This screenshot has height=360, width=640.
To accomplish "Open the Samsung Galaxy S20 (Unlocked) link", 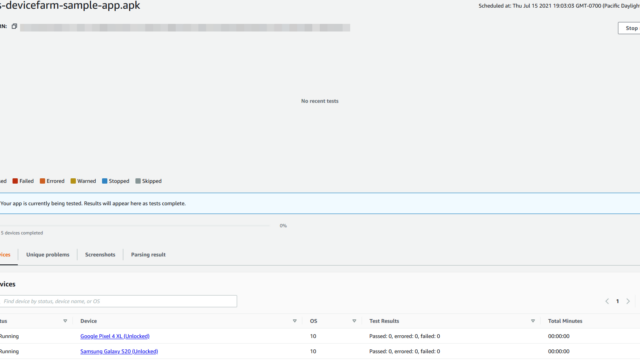I will click(x=119, y=351).
